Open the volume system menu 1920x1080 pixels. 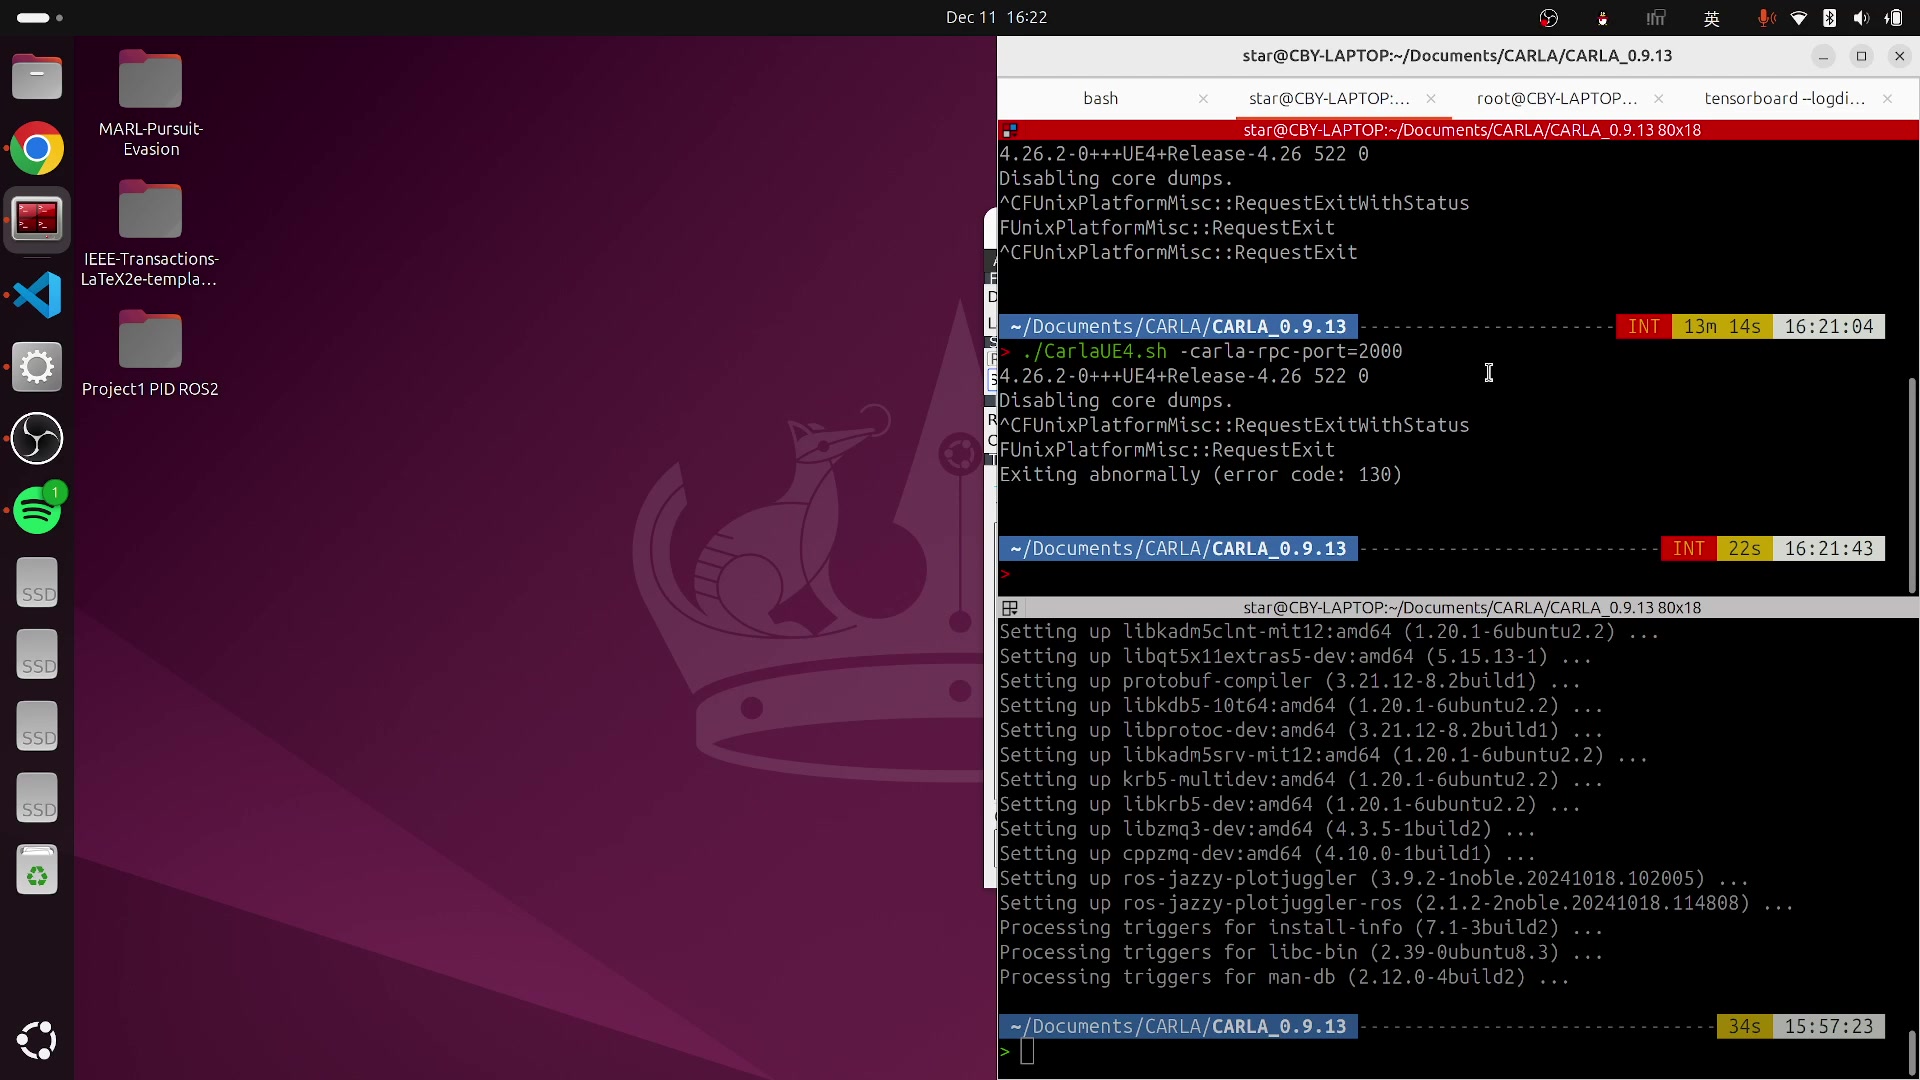coord(1860,18)
